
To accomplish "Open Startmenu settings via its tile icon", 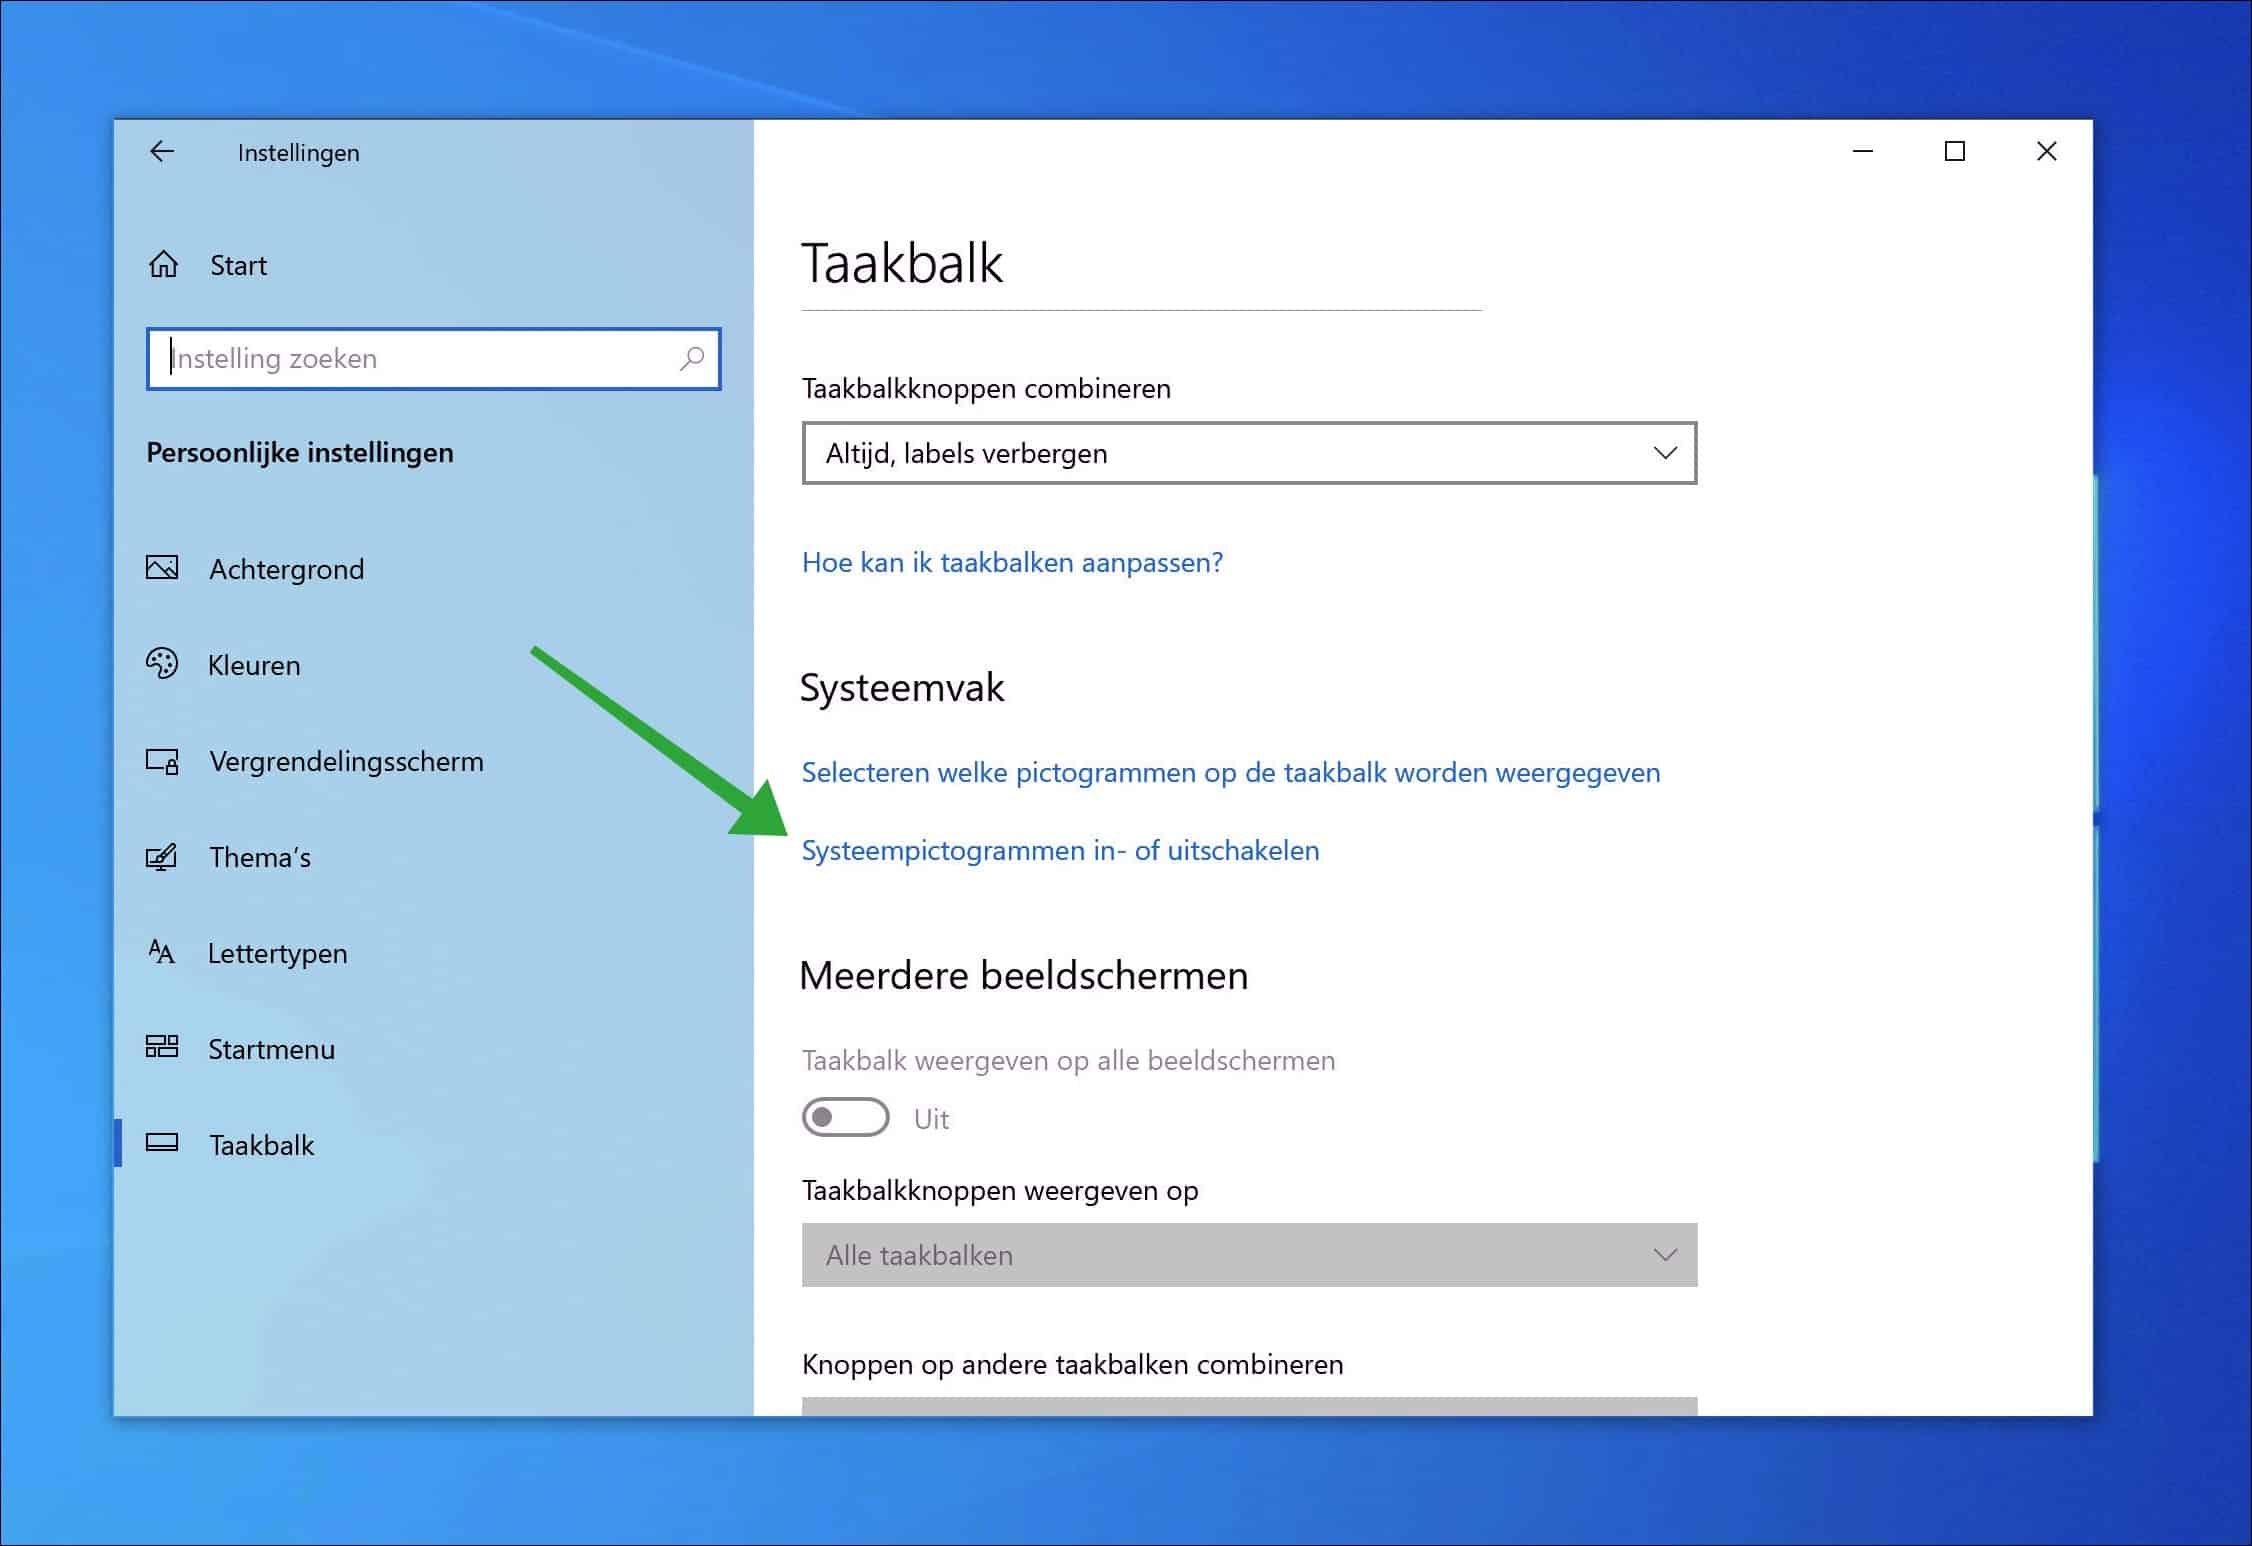I will (x=163, y=1048).
